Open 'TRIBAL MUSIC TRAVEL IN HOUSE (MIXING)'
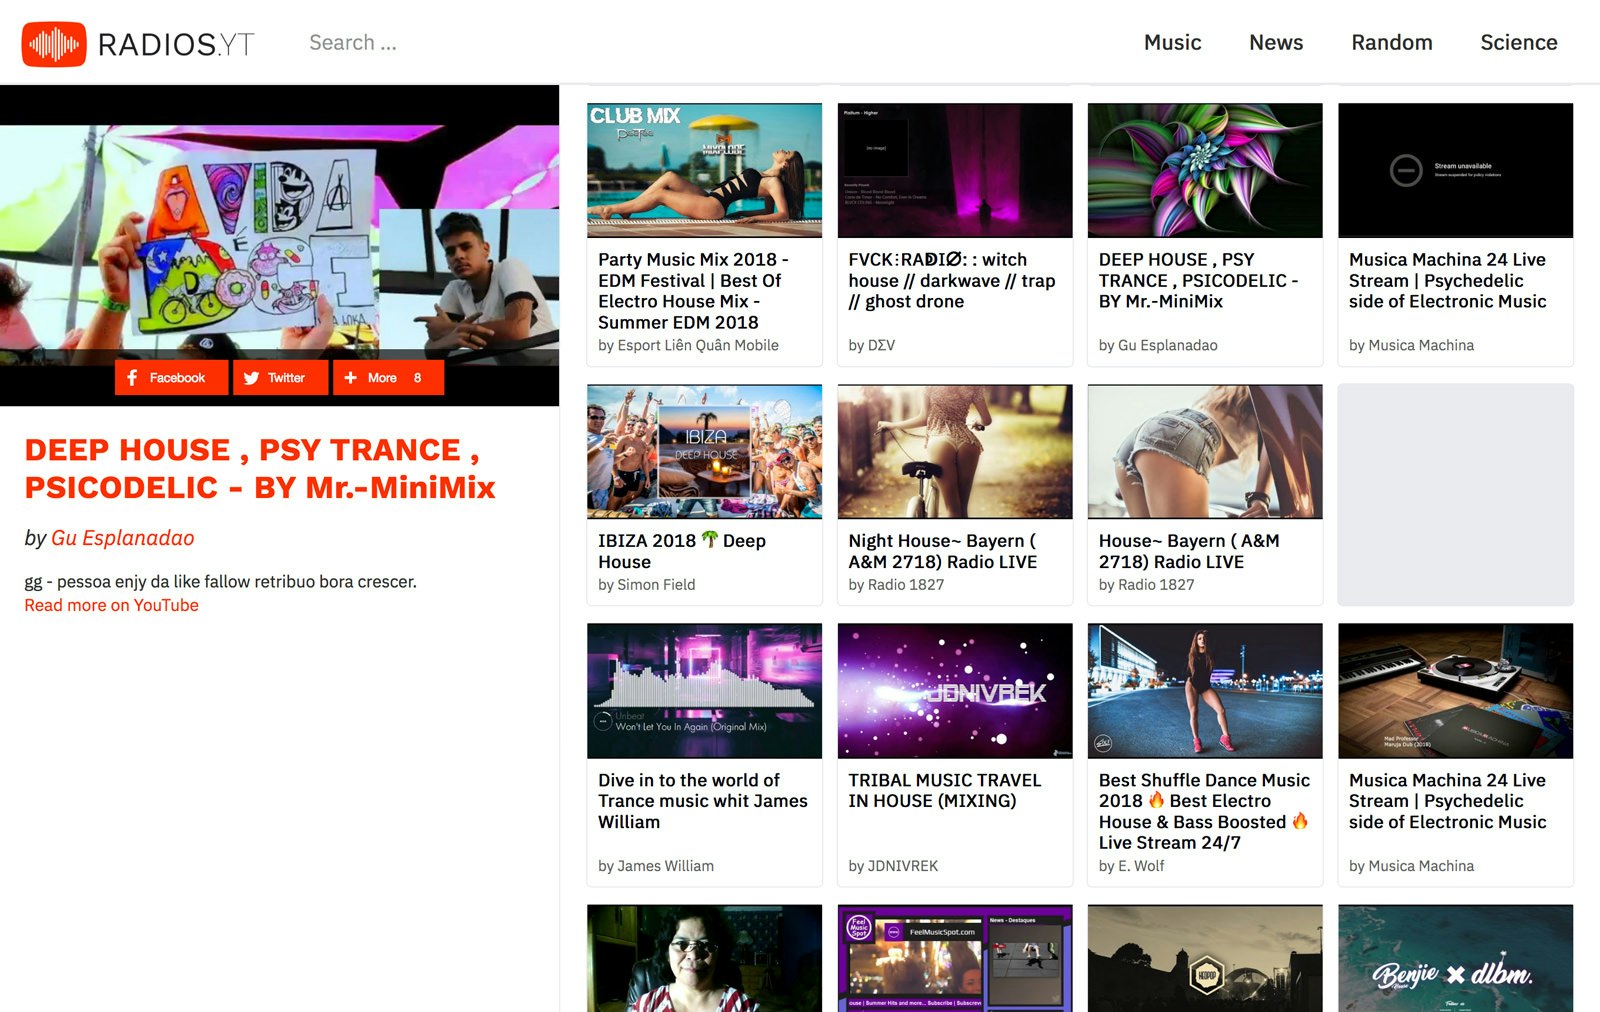Image resolution: width=1600 pixels, height=1012 pixels. (944, 790)
